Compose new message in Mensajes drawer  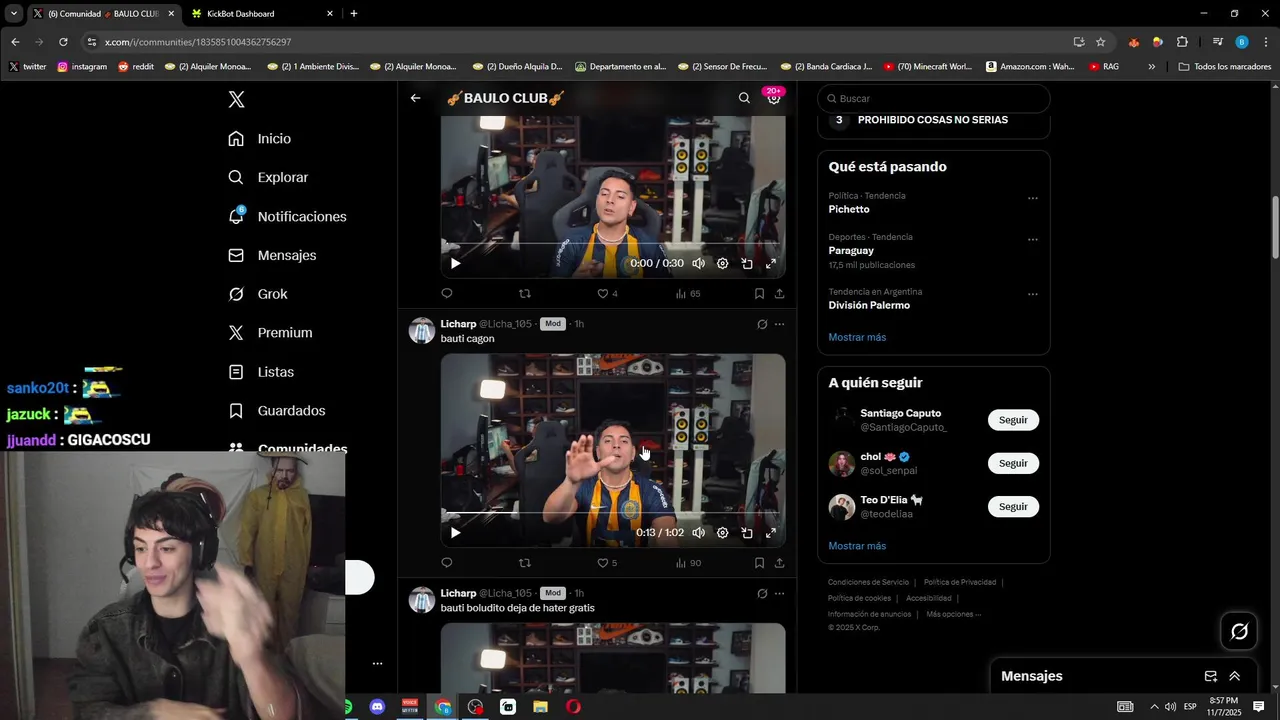[x=1210, y=676]
